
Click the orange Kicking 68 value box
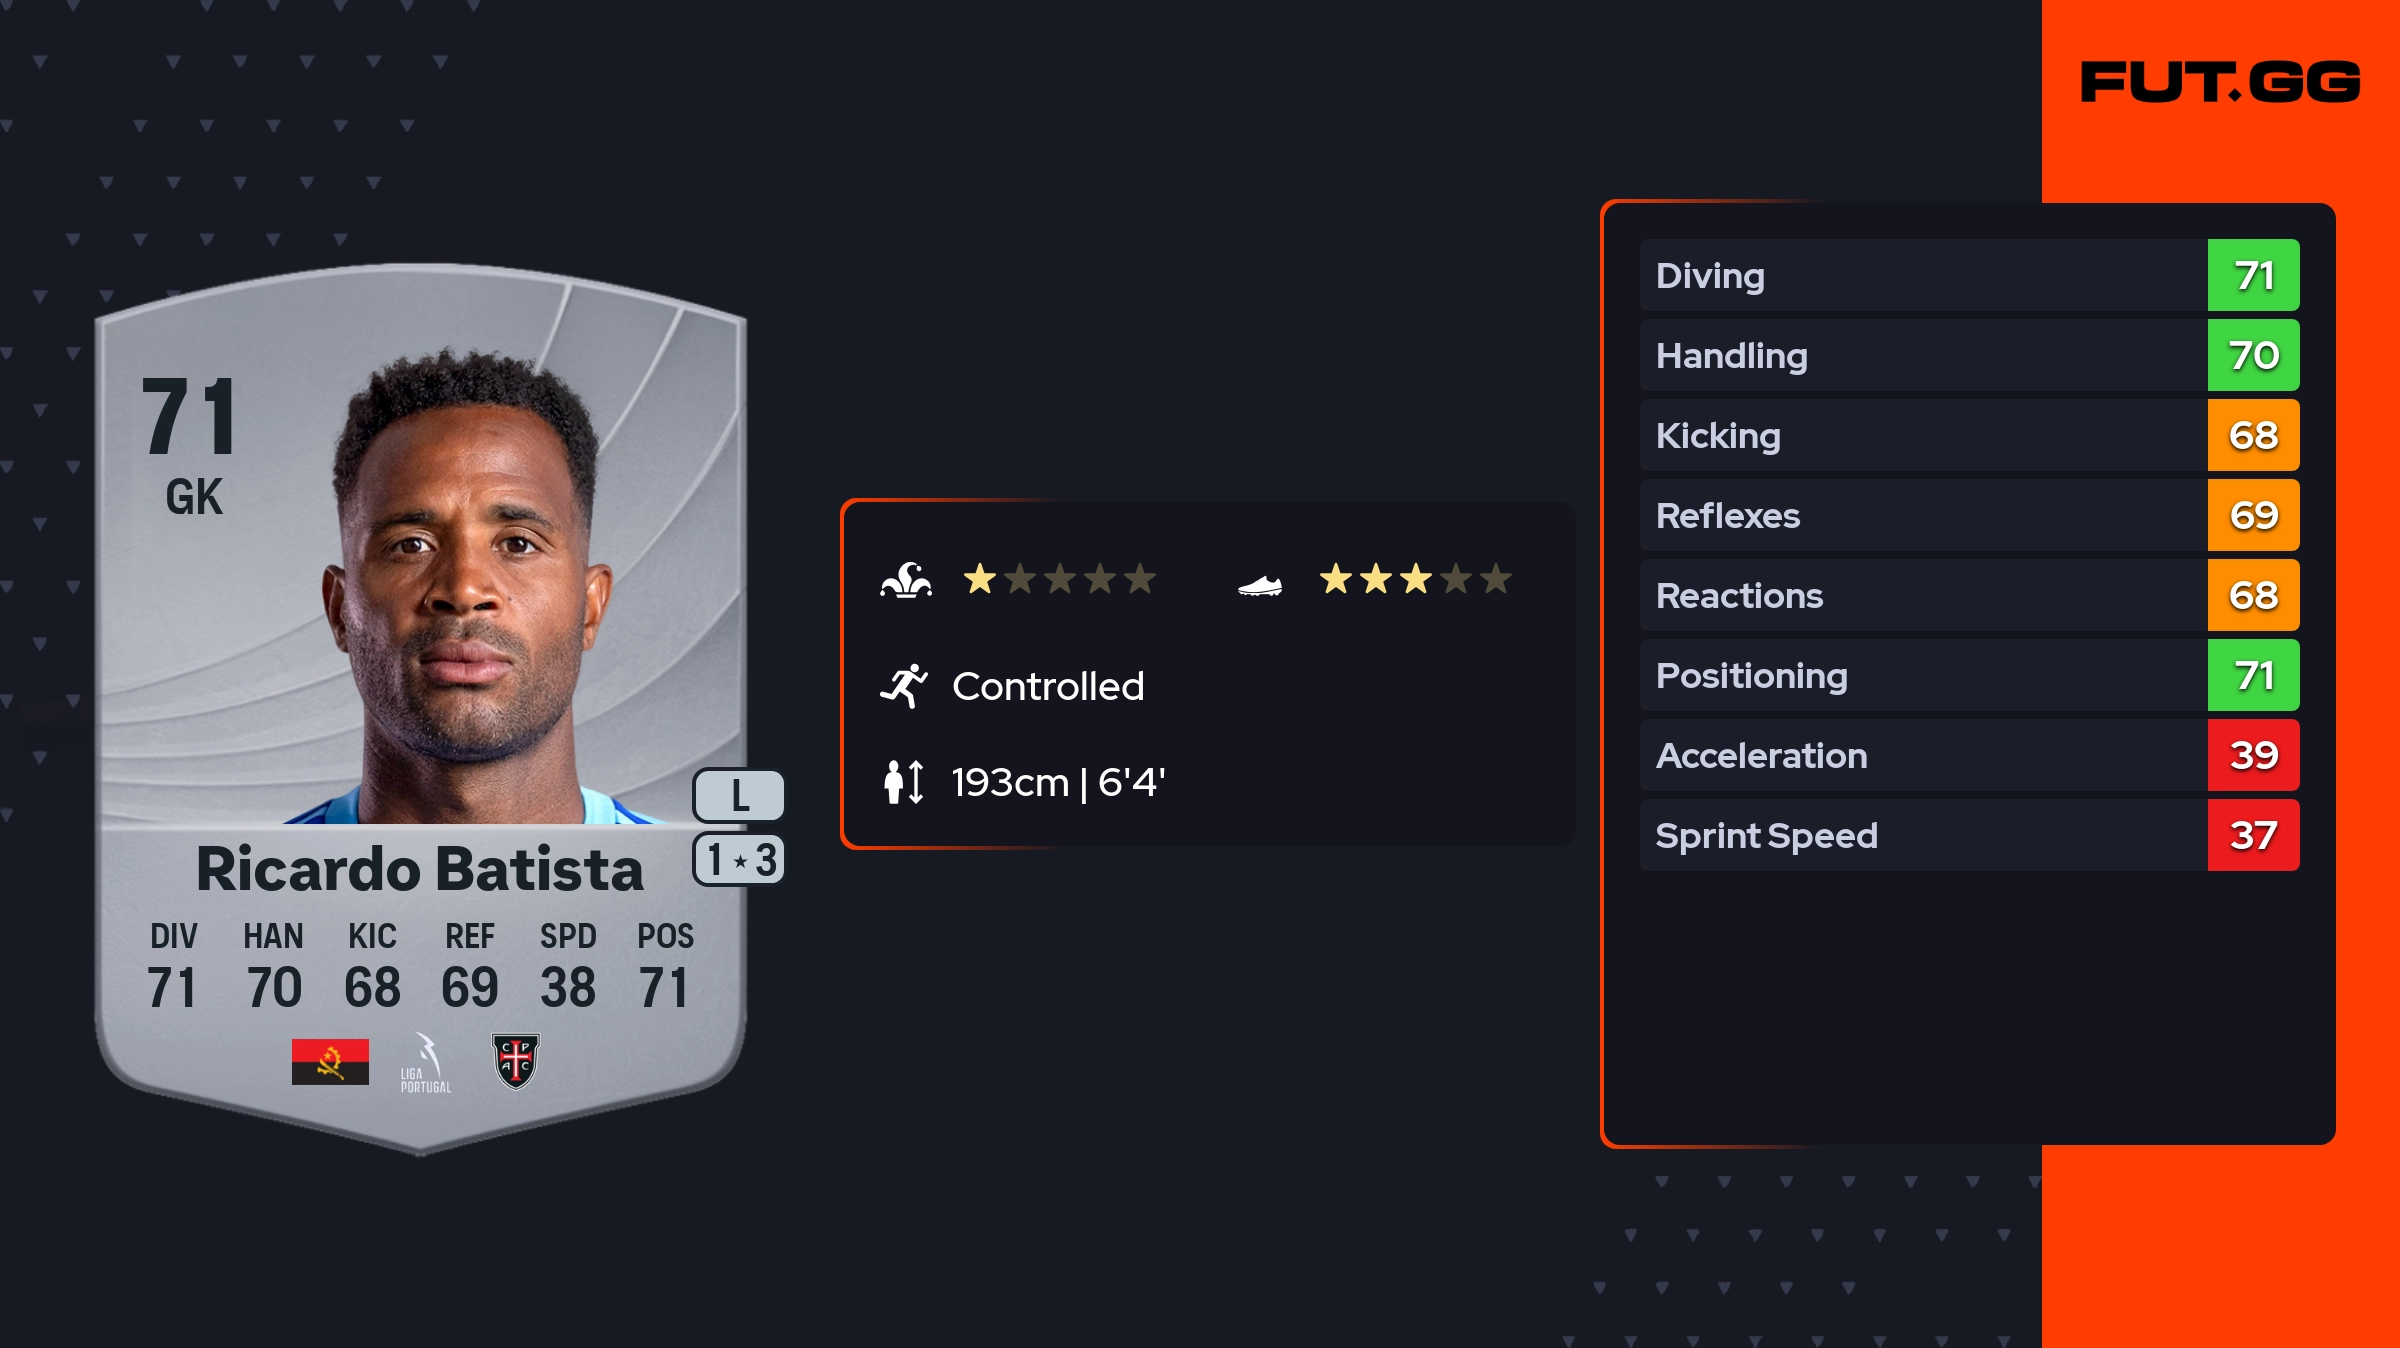tap(2253, 435)
